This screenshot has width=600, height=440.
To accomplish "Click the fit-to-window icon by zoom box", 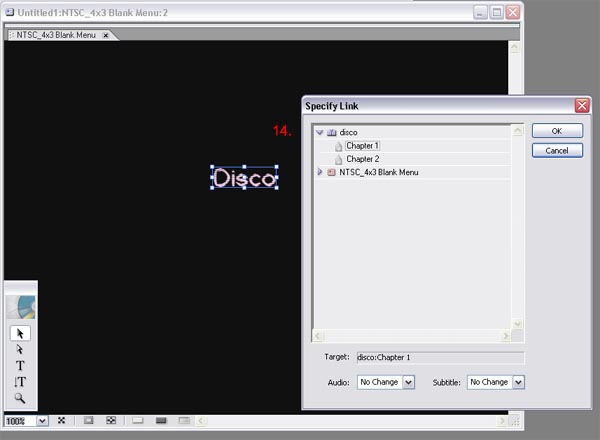I will [x=61, y=420].
